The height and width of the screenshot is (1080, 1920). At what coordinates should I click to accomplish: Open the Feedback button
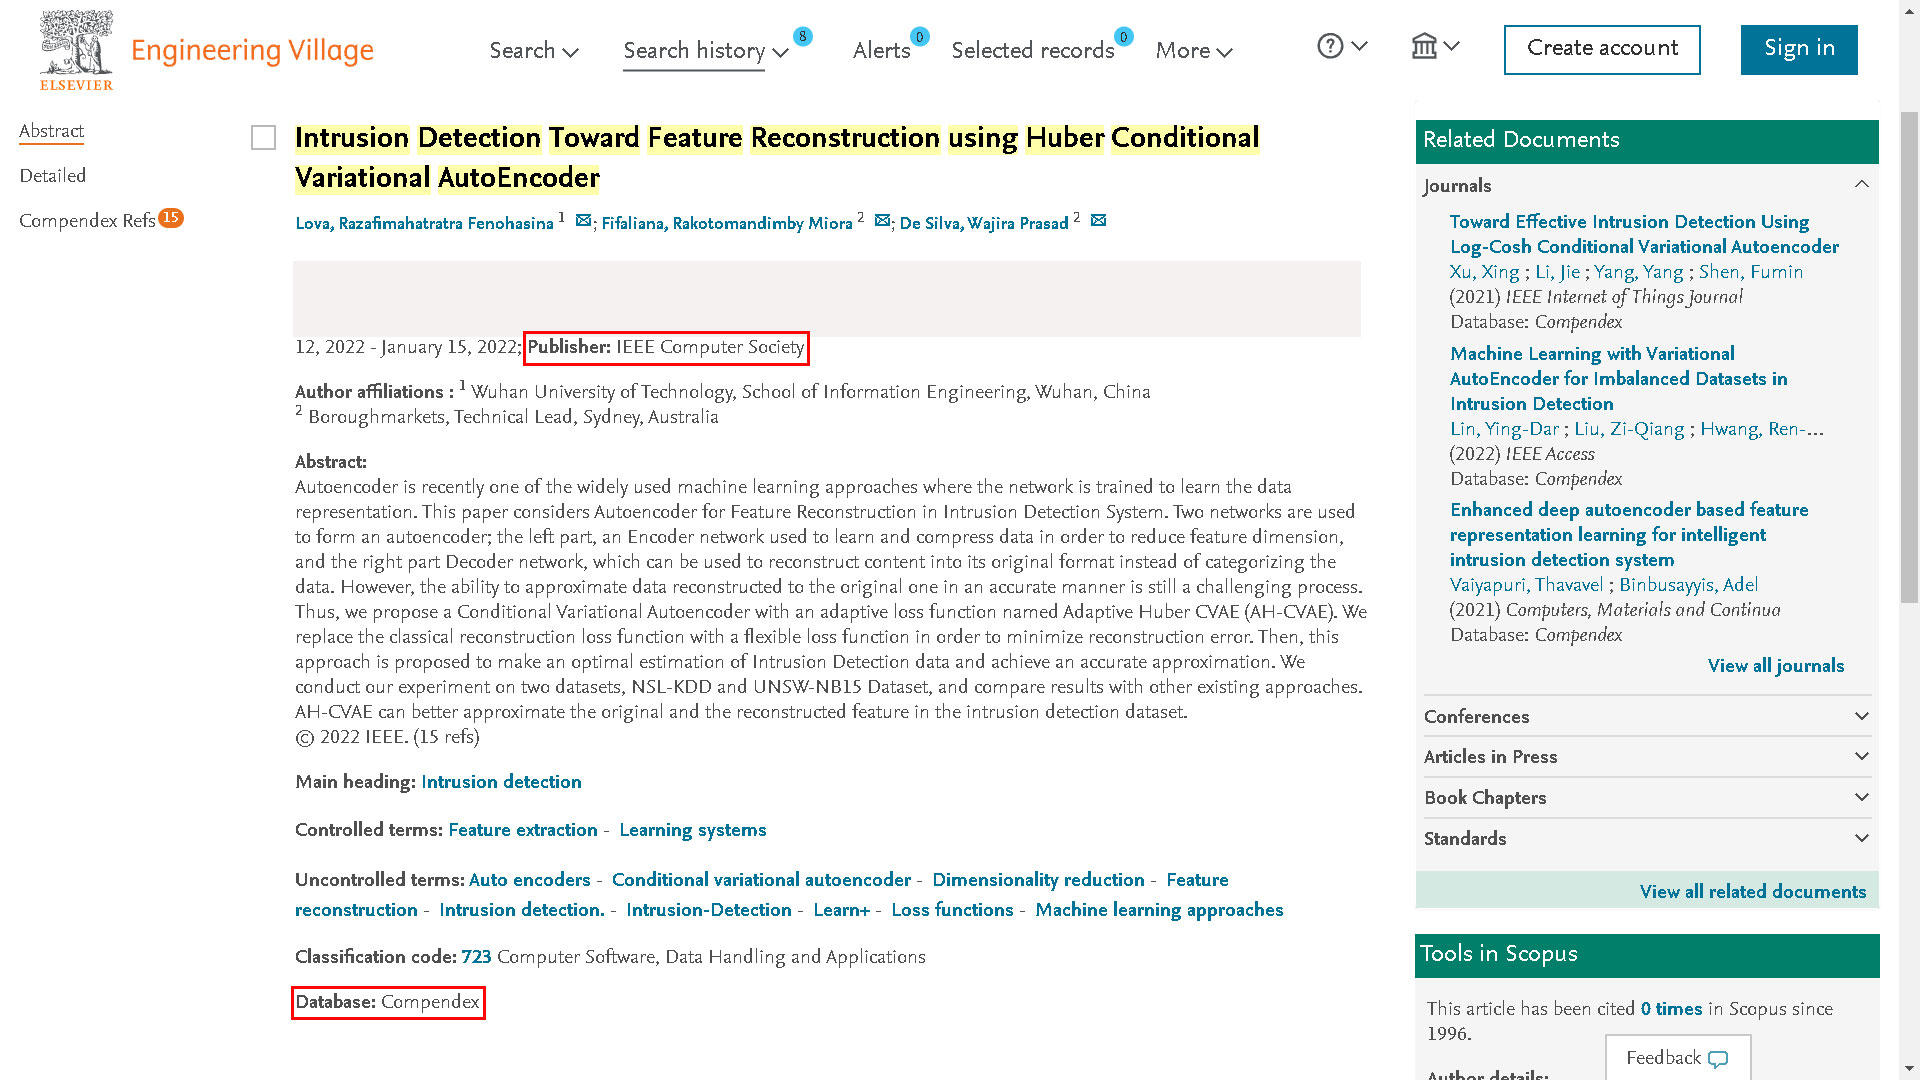point(1677,1057)
